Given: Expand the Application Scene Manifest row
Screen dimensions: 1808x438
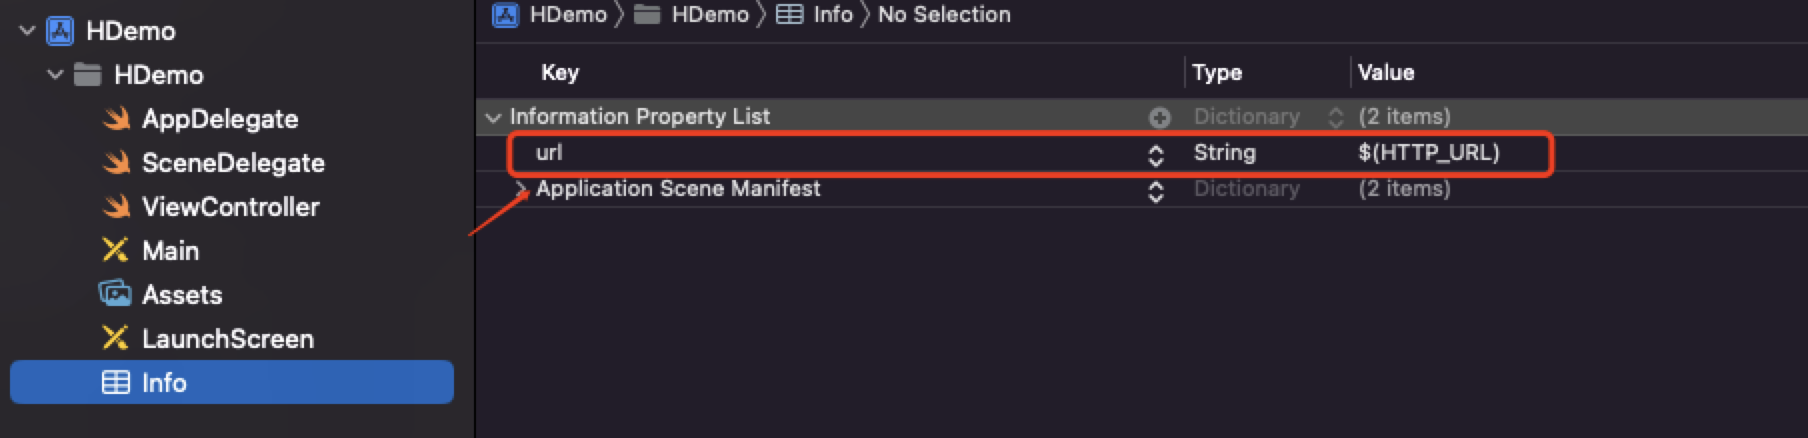Looking at the screenshot, I should (520, 188).
